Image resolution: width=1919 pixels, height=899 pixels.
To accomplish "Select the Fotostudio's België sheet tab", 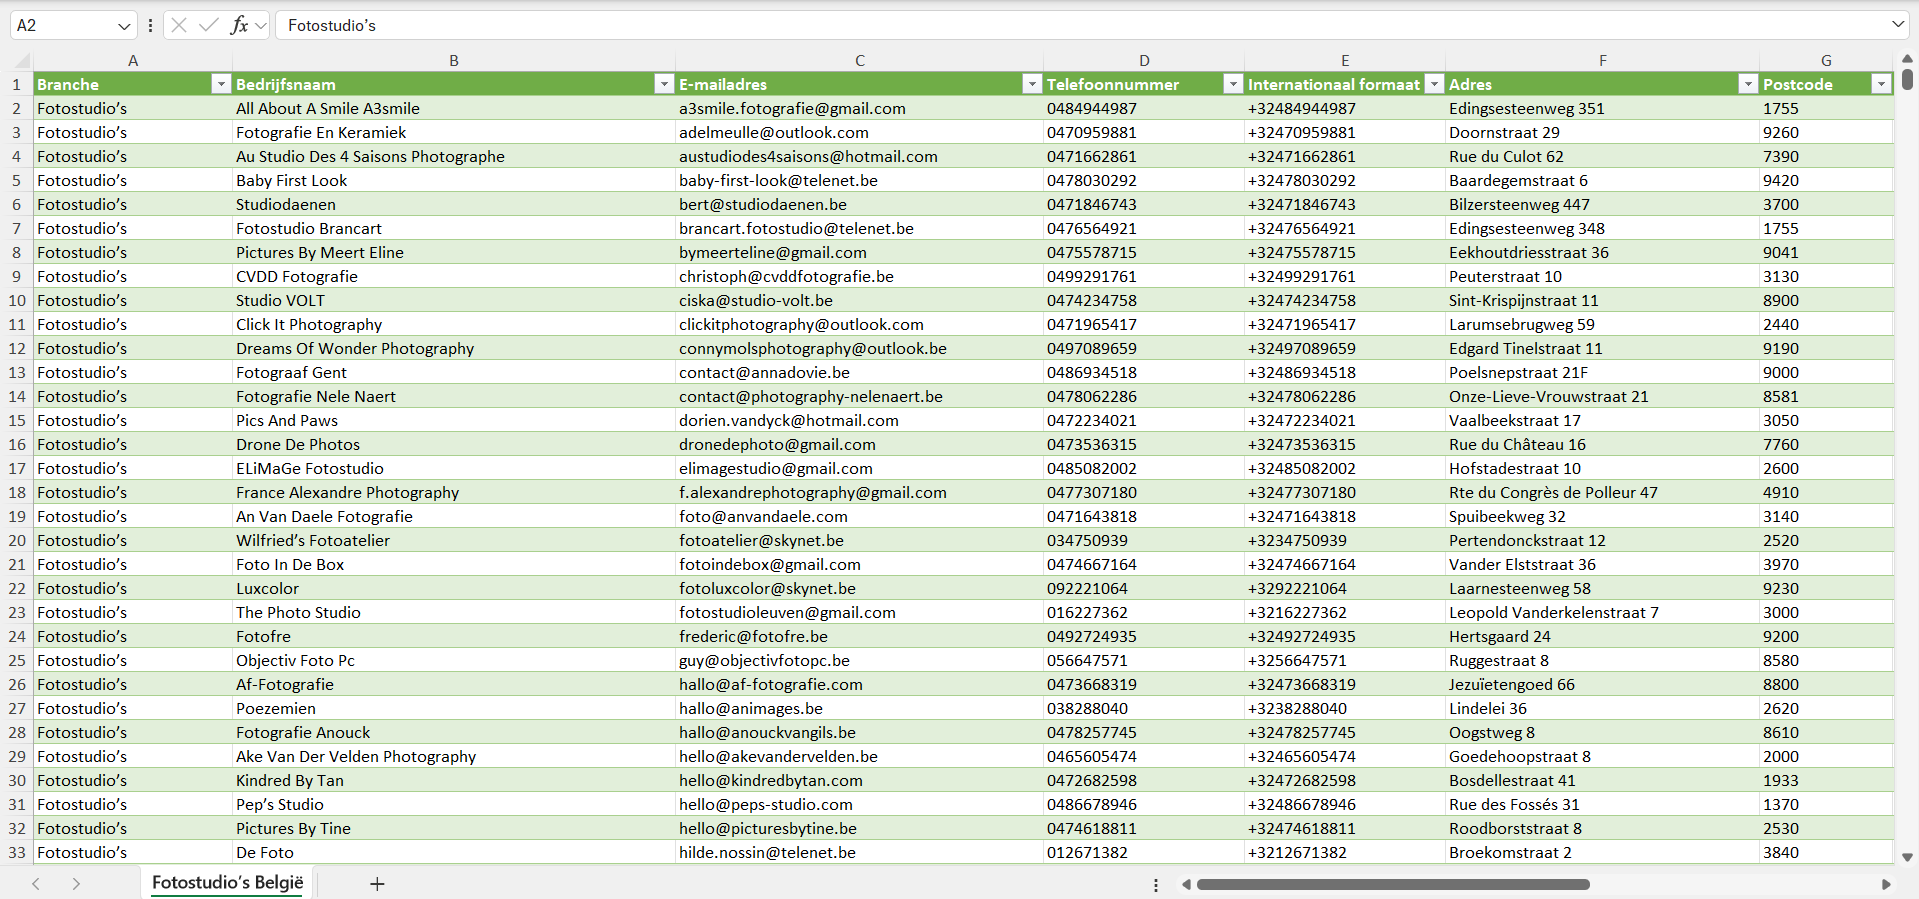I will tap(227, 883).
